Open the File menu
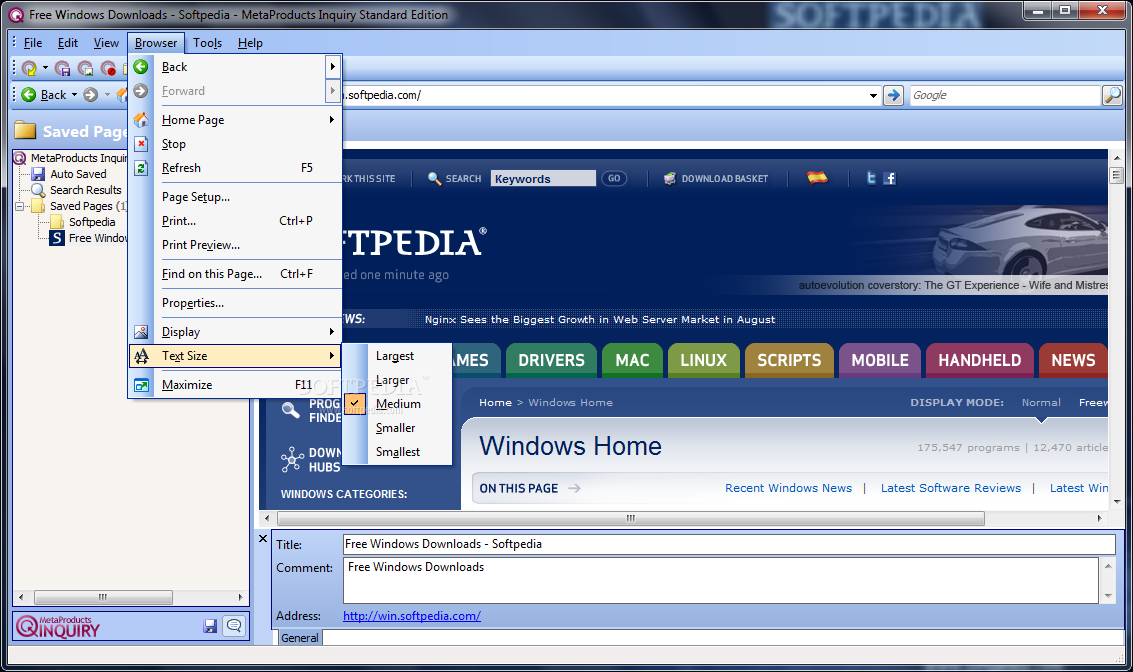 point(33,43)
